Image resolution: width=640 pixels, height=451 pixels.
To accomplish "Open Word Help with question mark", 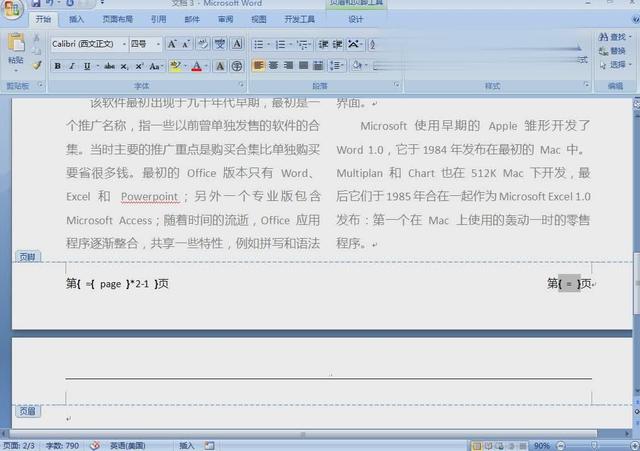I will tap(636, 19).
